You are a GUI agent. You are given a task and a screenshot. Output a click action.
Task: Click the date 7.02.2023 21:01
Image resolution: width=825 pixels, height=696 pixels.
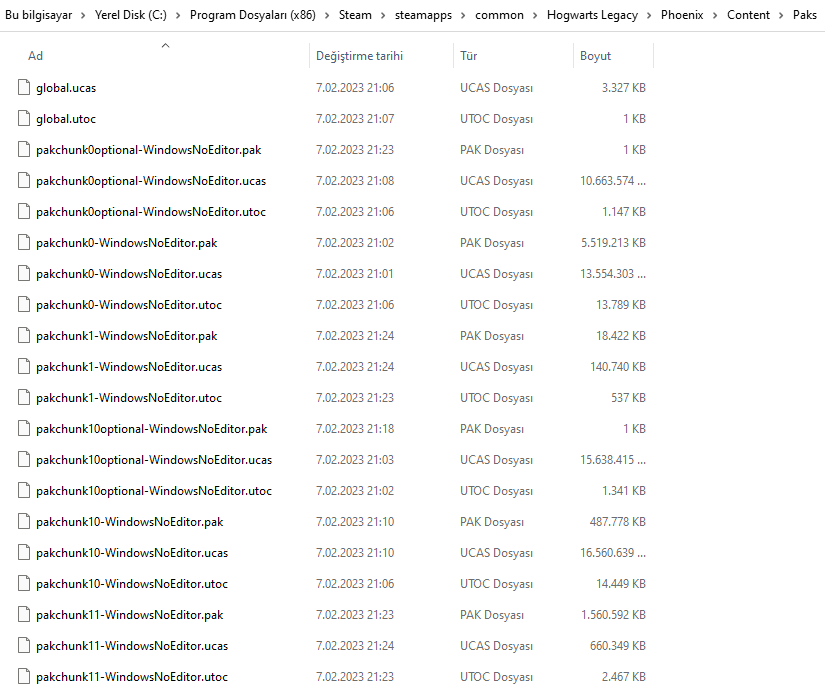tap(355, 274)
